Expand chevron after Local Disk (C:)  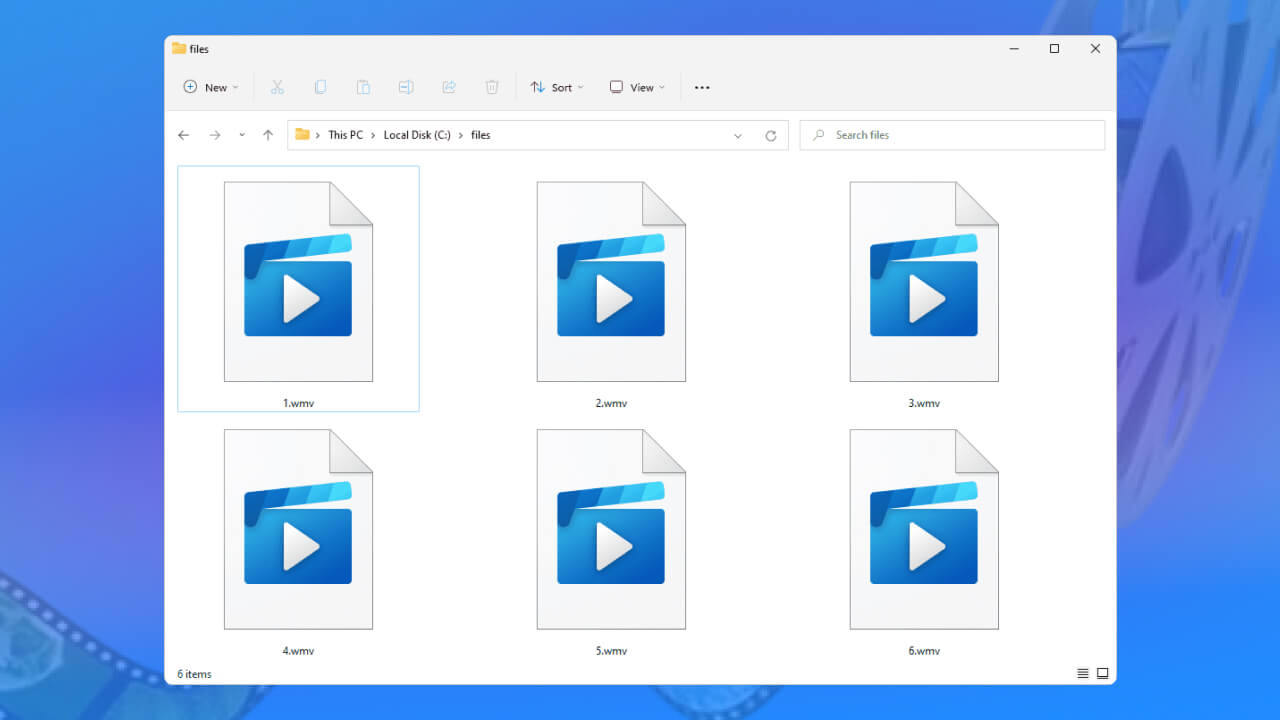(462, 135)
